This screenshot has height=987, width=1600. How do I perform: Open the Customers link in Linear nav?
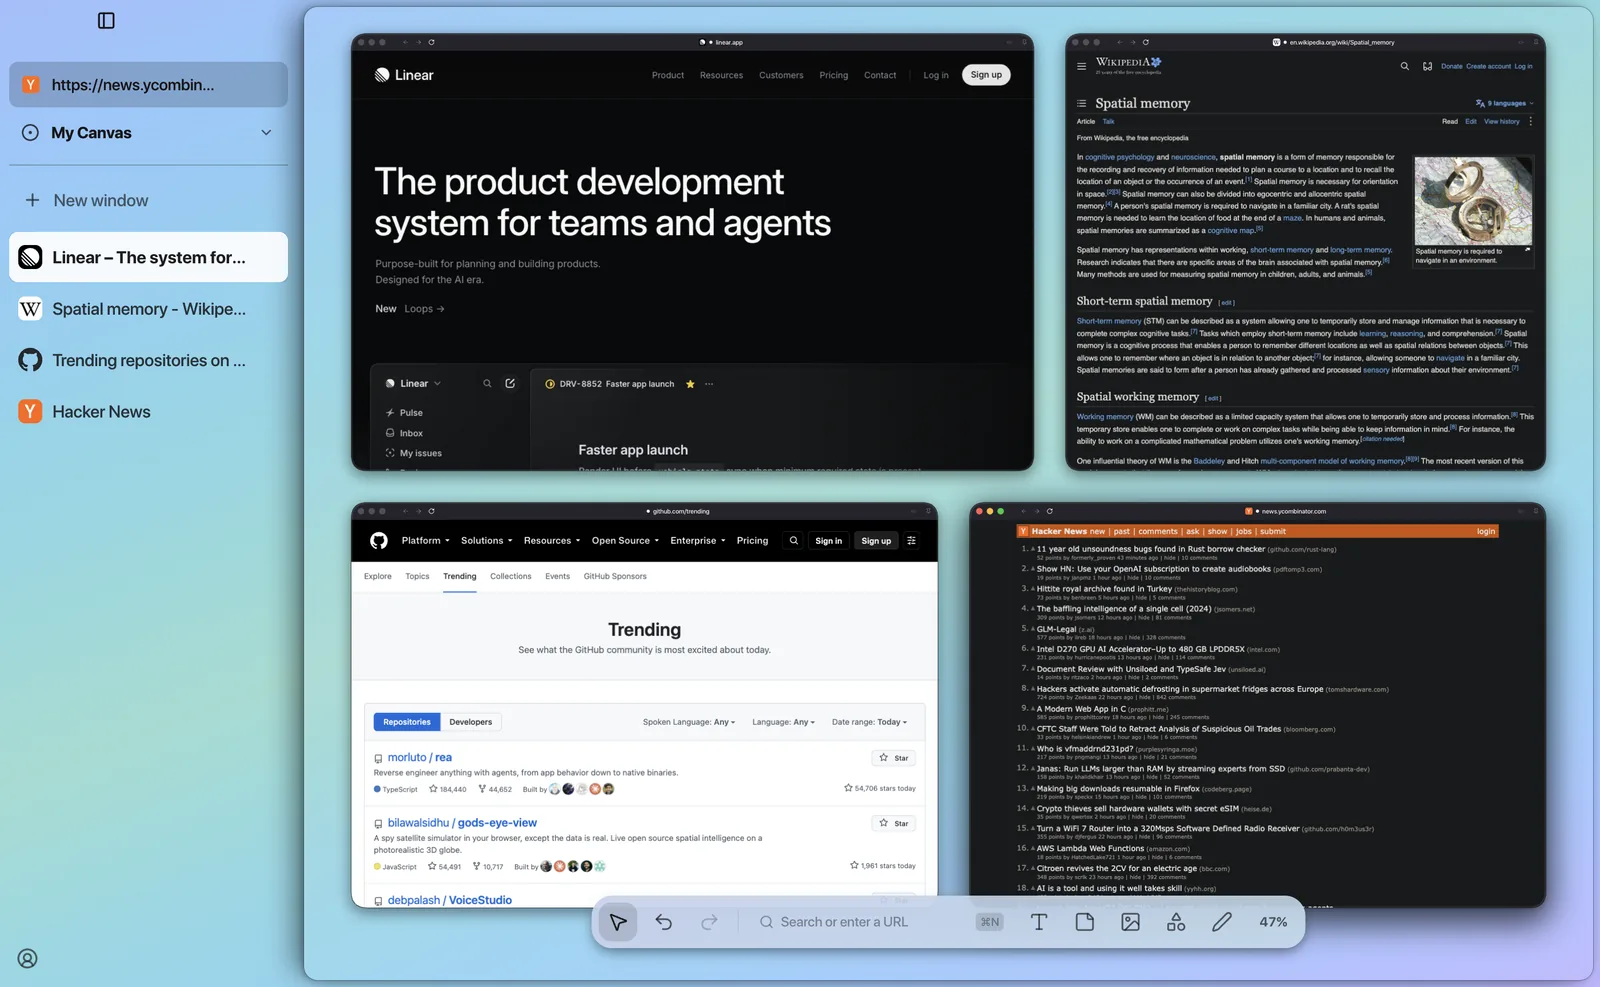coord(781,75)
